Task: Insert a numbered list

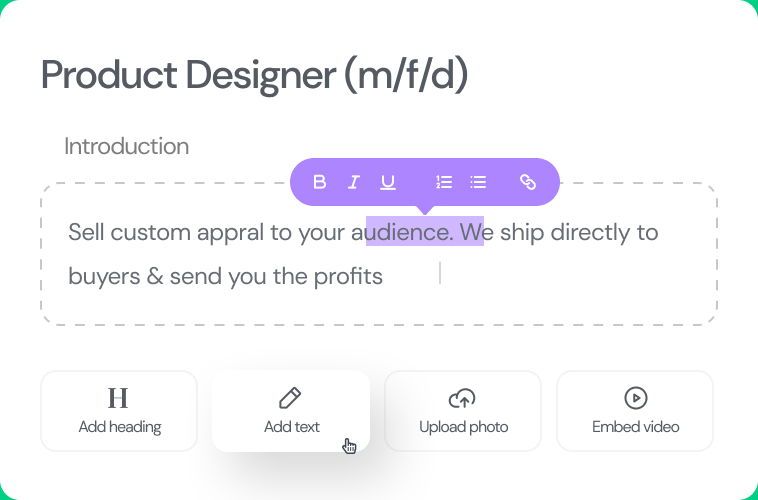Action: [x=445, y=182]
